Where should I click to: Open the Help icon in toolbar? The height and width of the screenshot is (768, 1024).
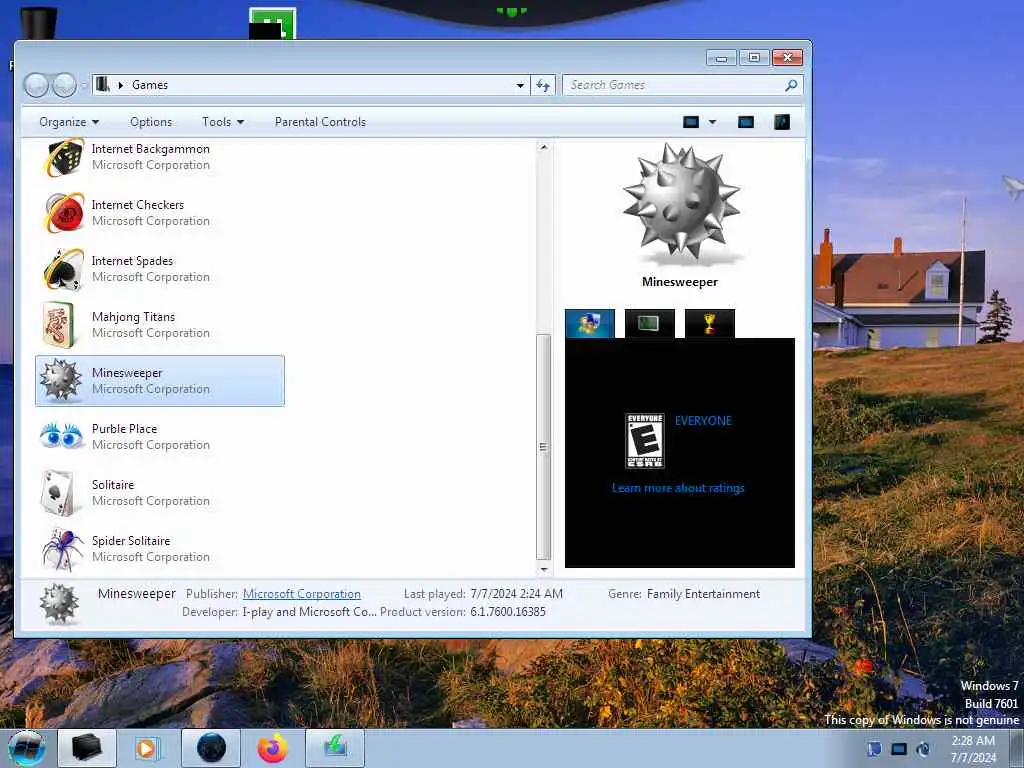tap(782, 122)
